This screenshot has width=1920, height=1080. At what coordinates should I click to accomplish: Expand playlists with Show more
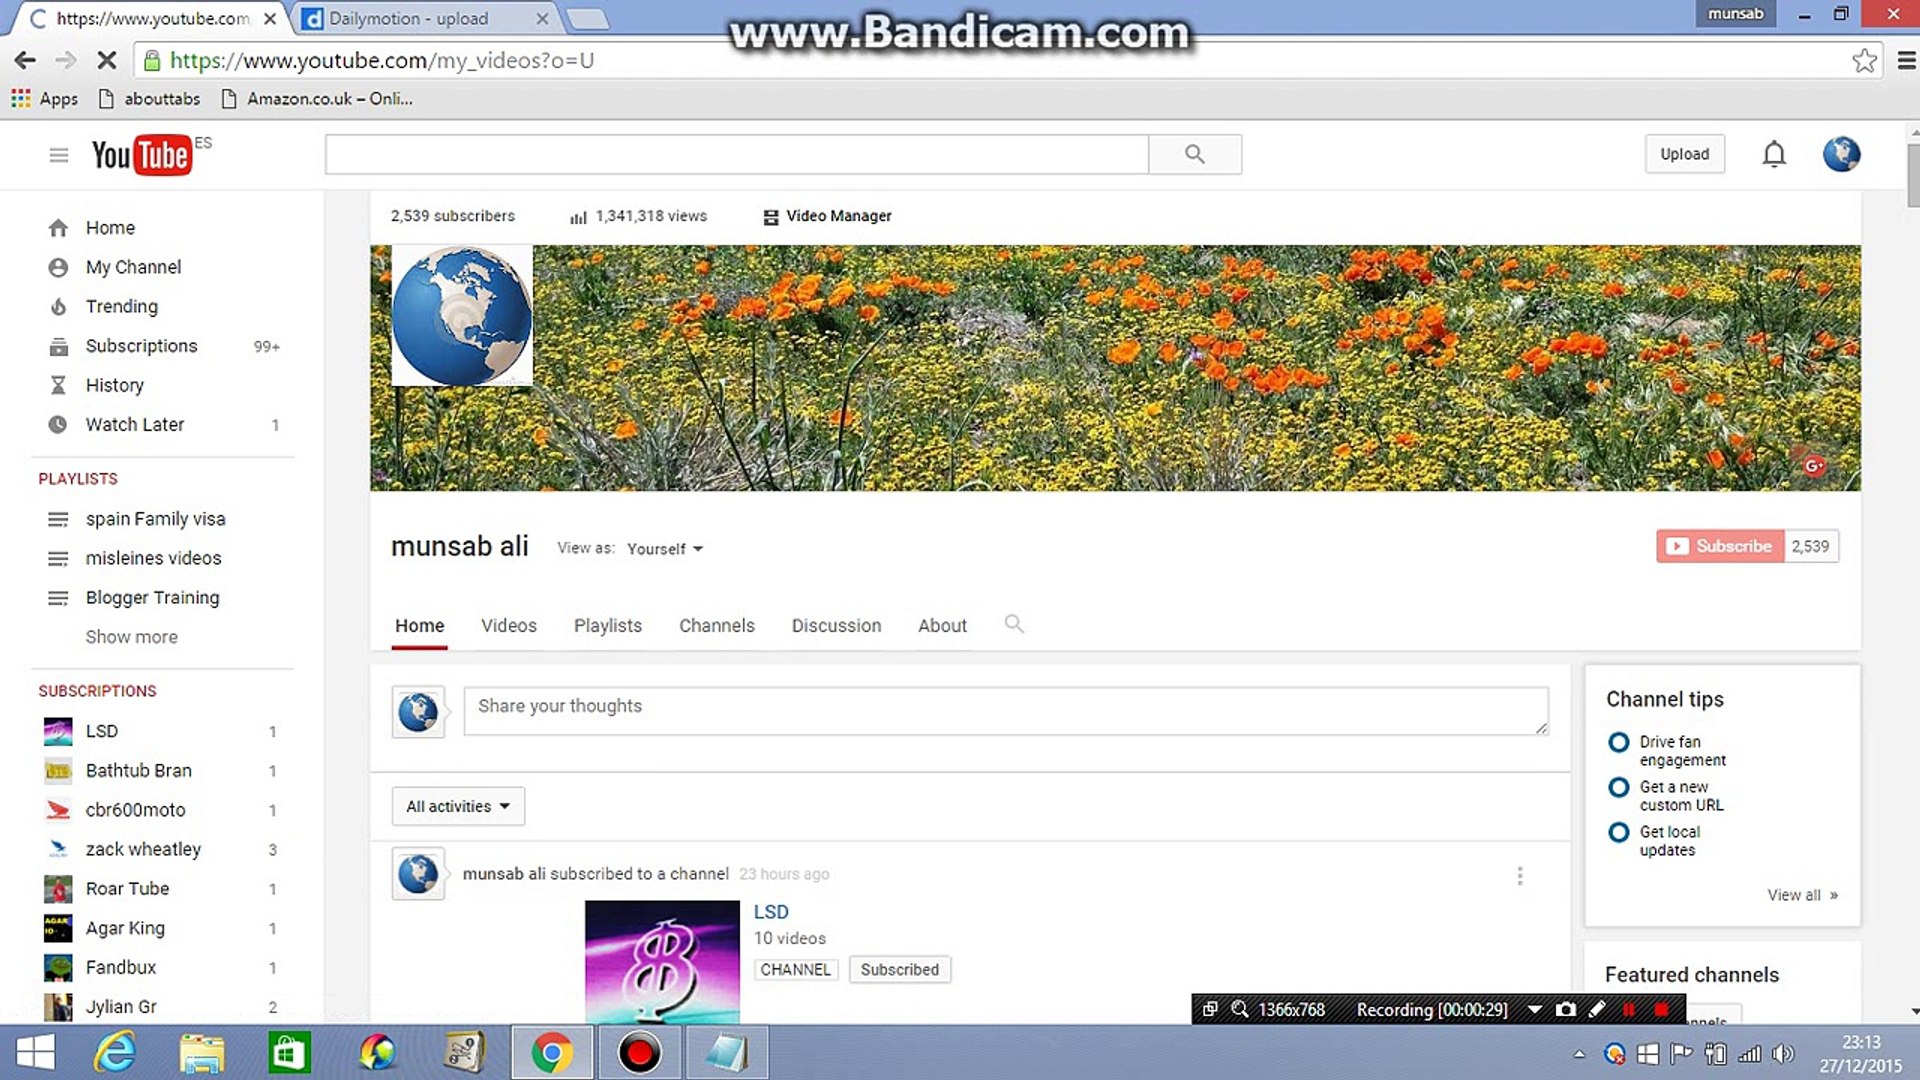[x=131, y=637]
